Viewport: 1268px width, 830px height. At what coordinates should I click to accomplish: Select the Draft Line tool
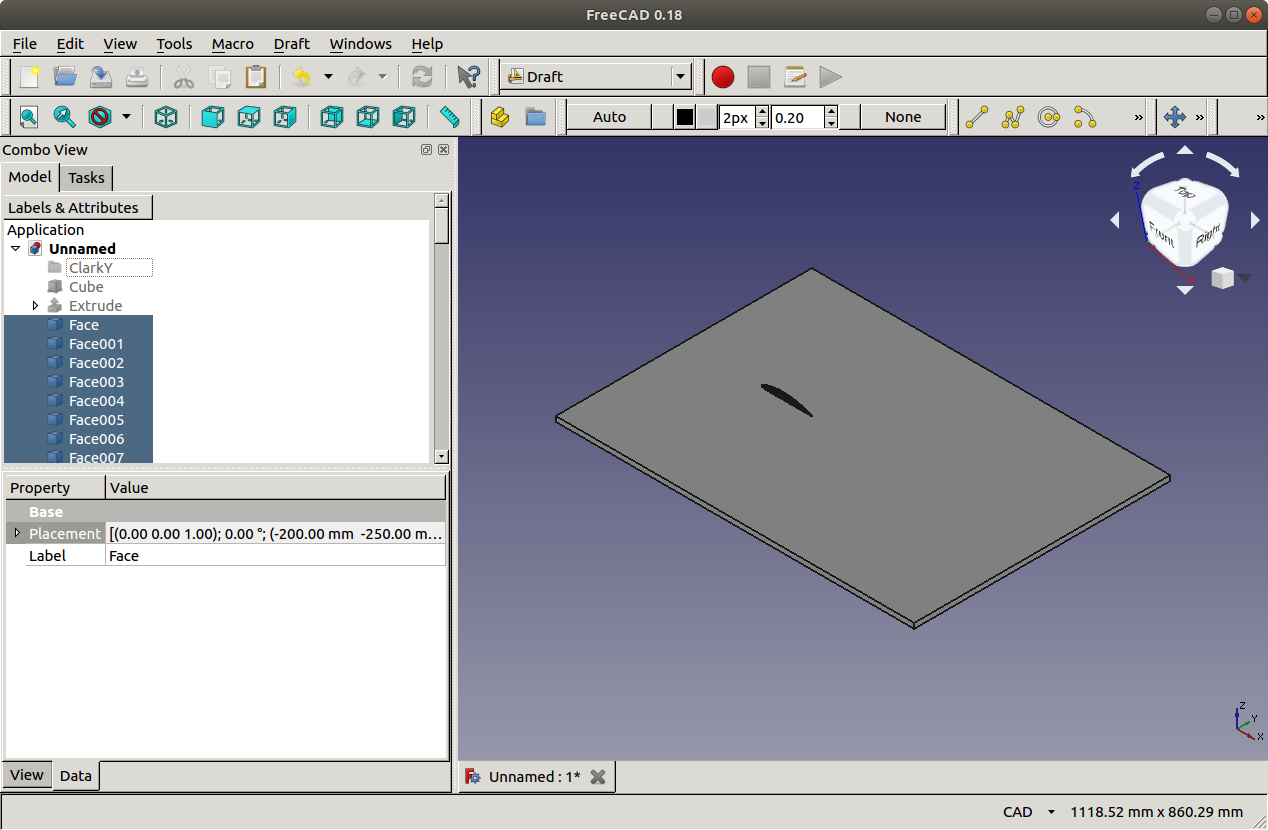pyautogui.click(x=977, y=117)
